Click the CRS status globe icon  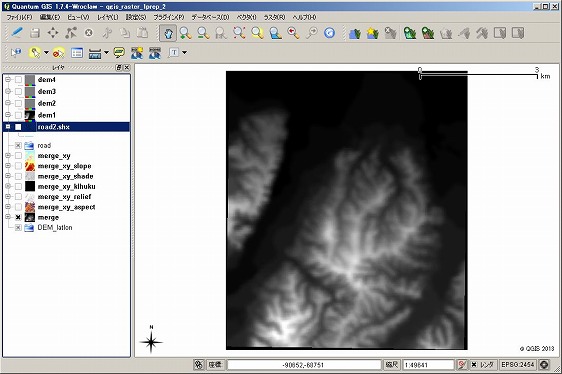544,365
